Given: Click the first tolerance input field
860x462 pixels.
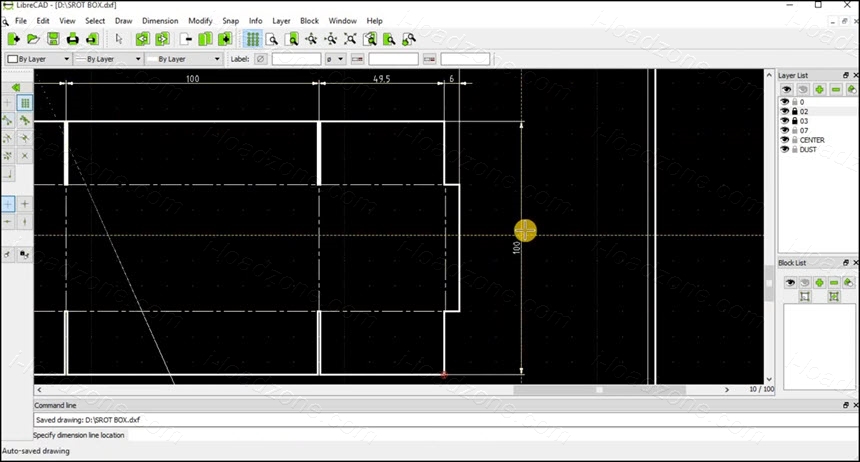Looking at the screenshot, I should pos(393,59).
